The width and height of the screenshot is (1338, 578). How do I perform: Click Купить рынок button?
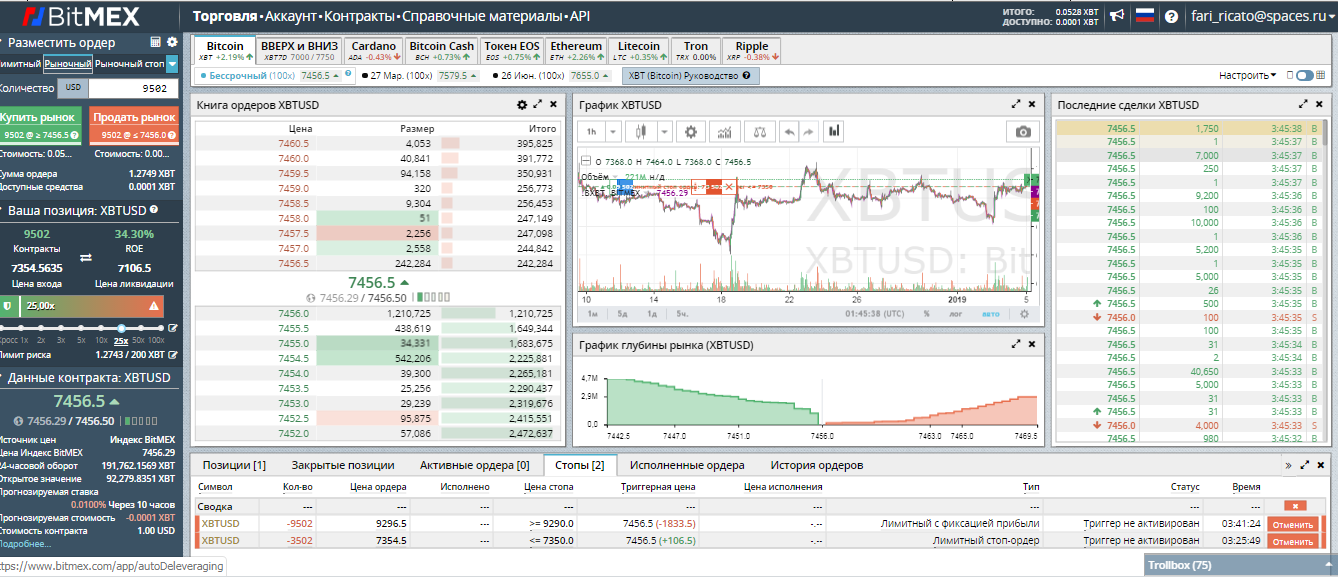click(40, 125)
